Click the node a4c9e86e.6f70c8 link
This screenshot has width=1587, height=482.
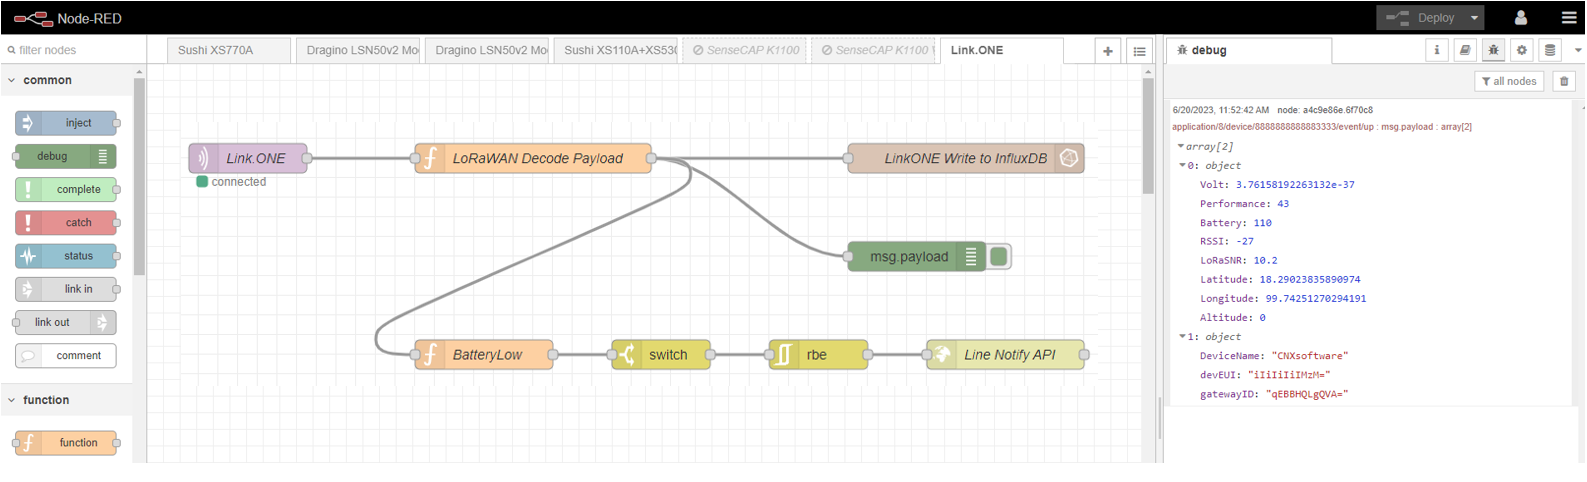1325,110
